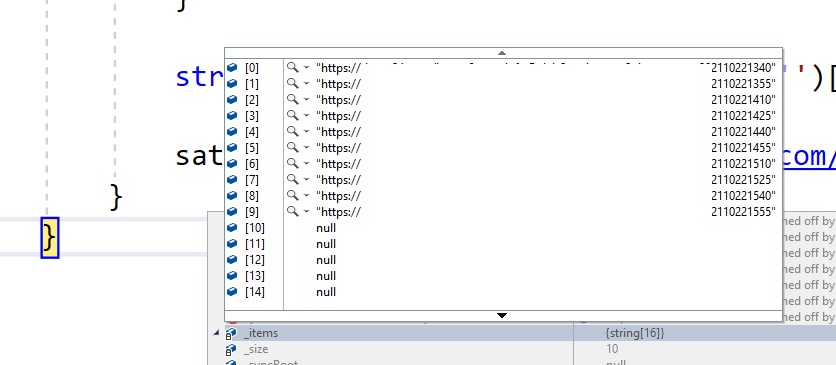This screenshot has width=836, height=365.
Task: Click the blue cube icon of element [10]
Action: (231, 228)
